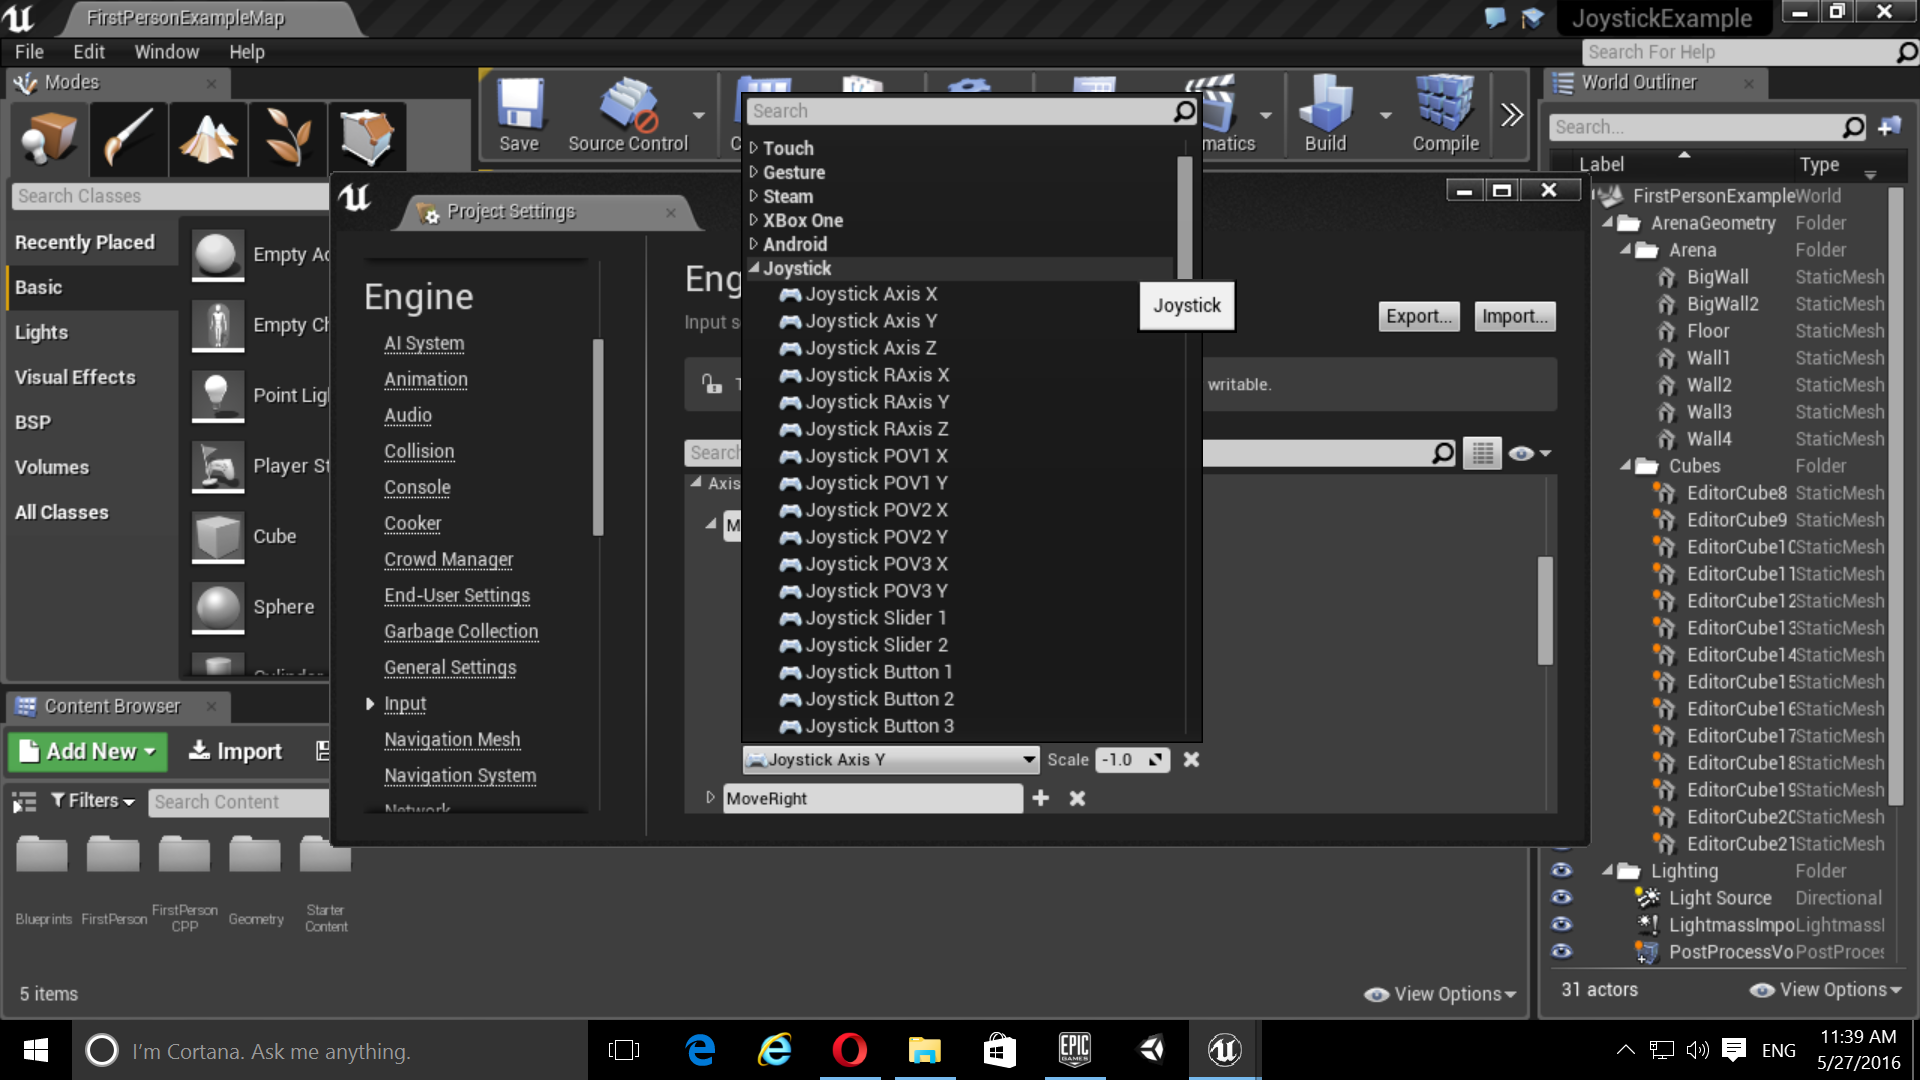
Task: Open View Options in World Outliner
Action: [x=1826, y=990]
